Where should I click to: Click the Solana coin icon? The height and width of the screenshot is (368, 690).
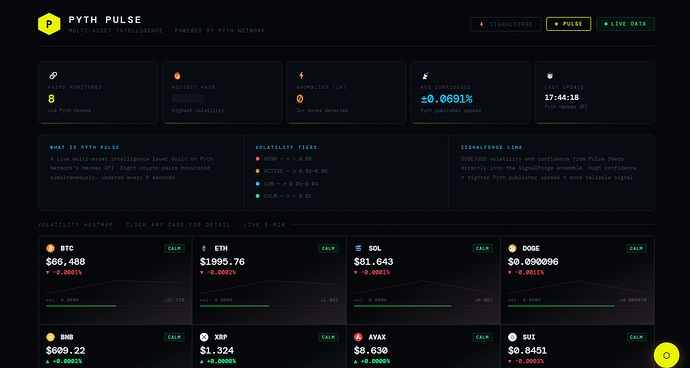[358, 248]
